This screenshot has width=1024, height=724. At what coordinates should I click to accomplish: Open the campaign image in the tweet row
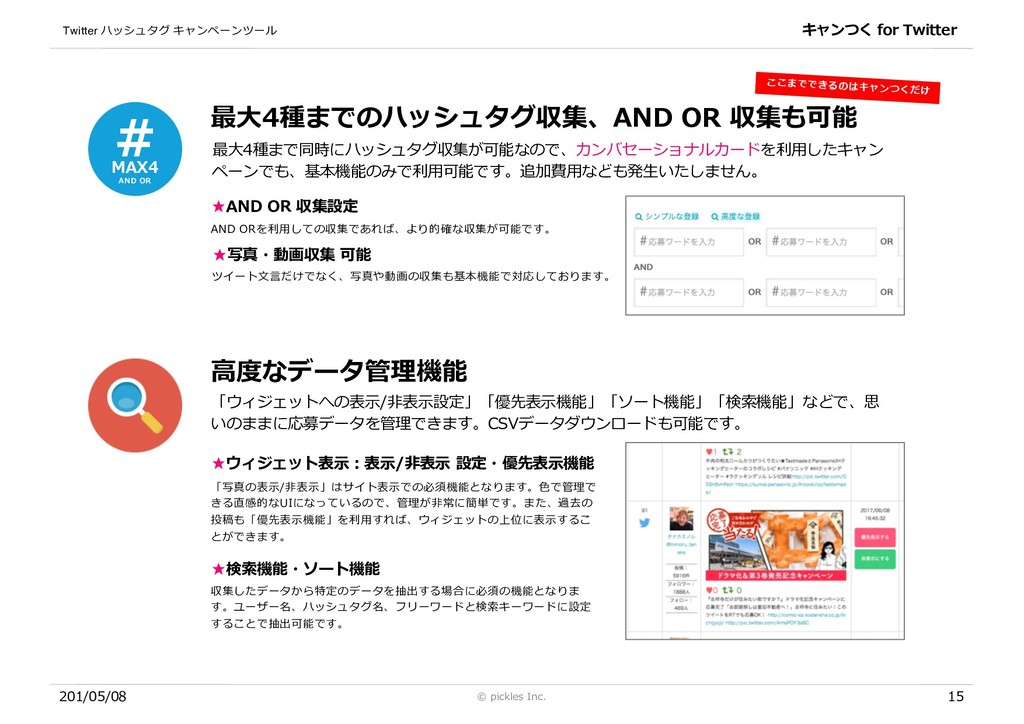pos(776,543)
